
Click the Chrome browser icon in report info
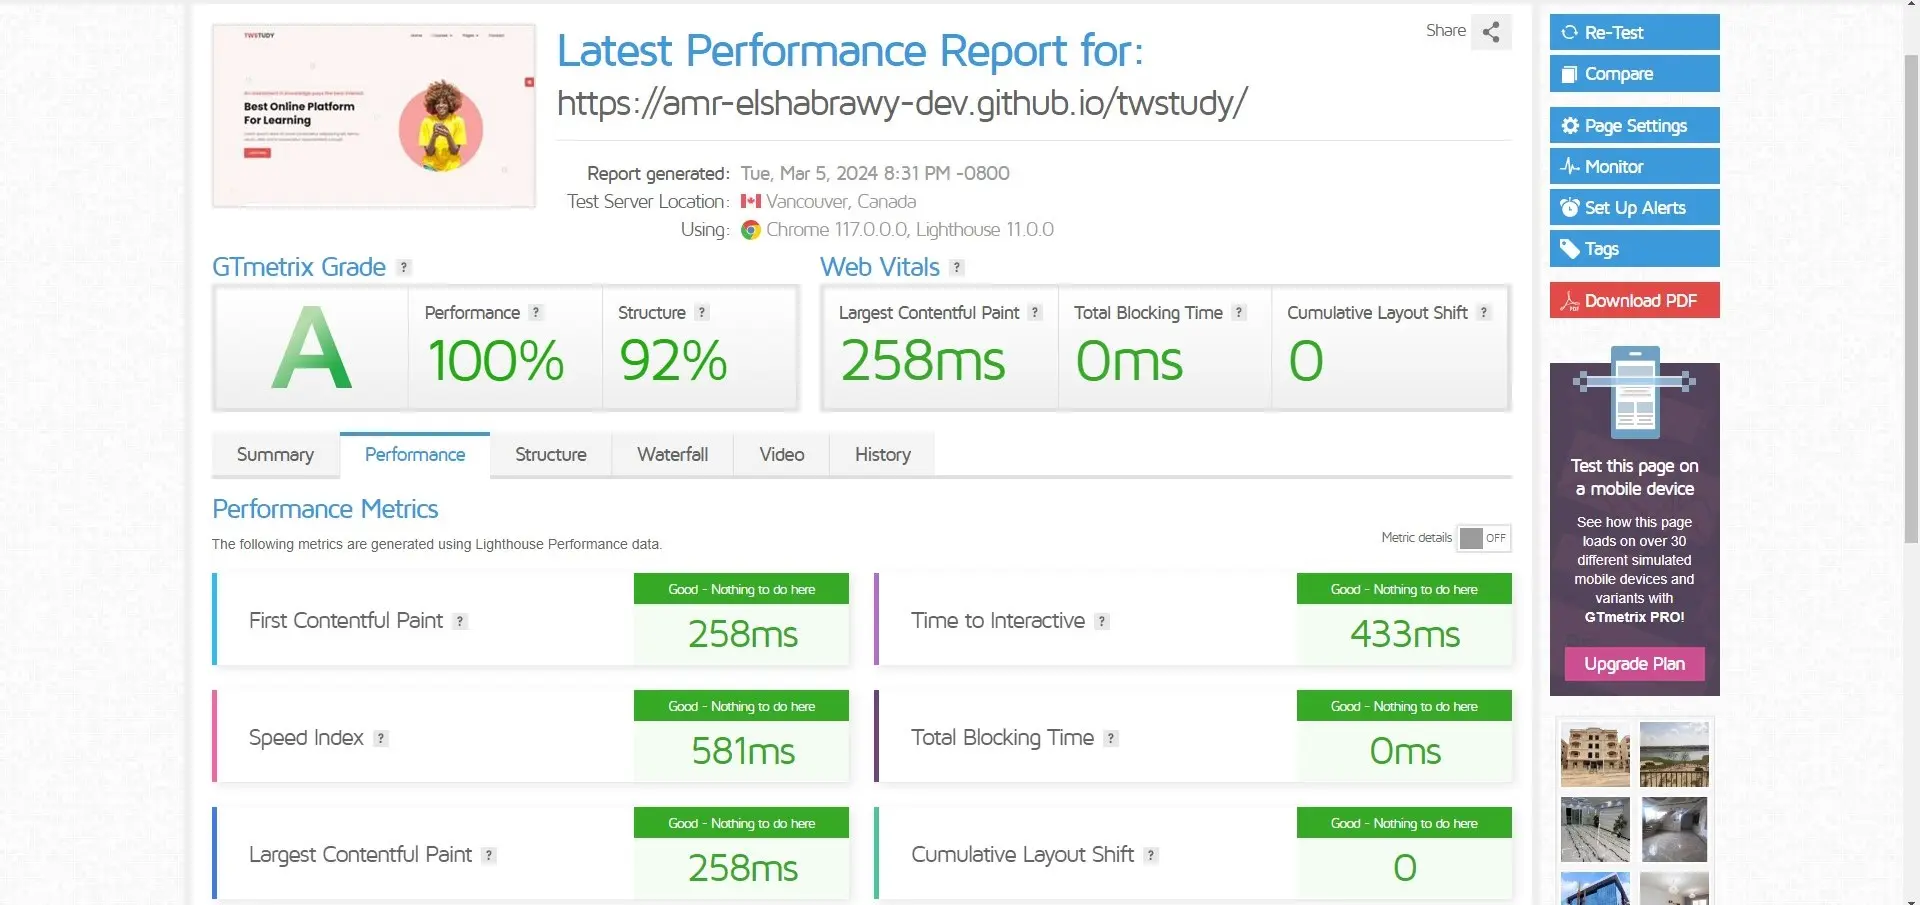751,230
